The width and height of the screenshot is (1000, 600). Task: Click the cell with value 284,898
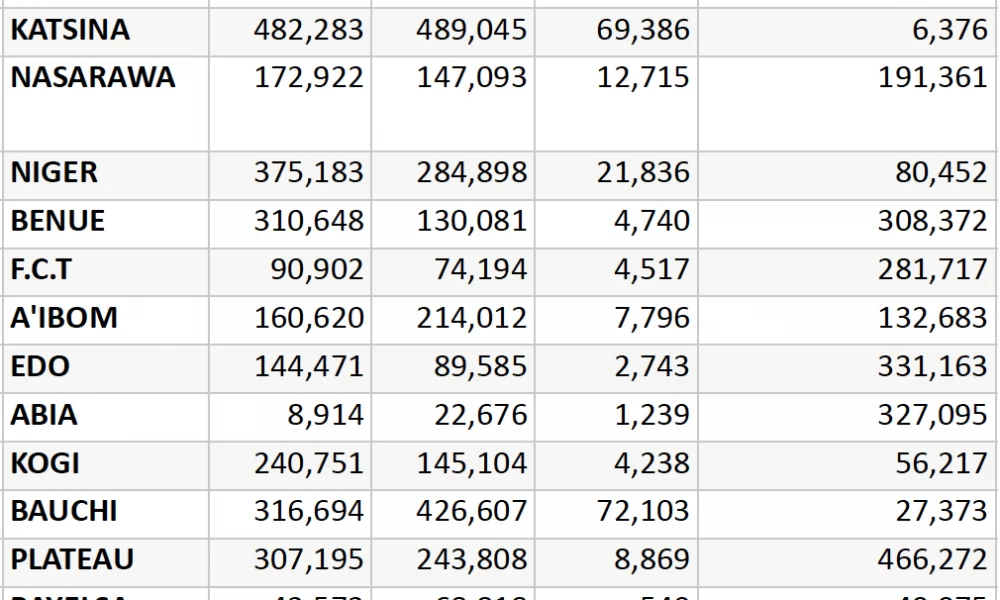pyautogui.click(x=471, y=173)
